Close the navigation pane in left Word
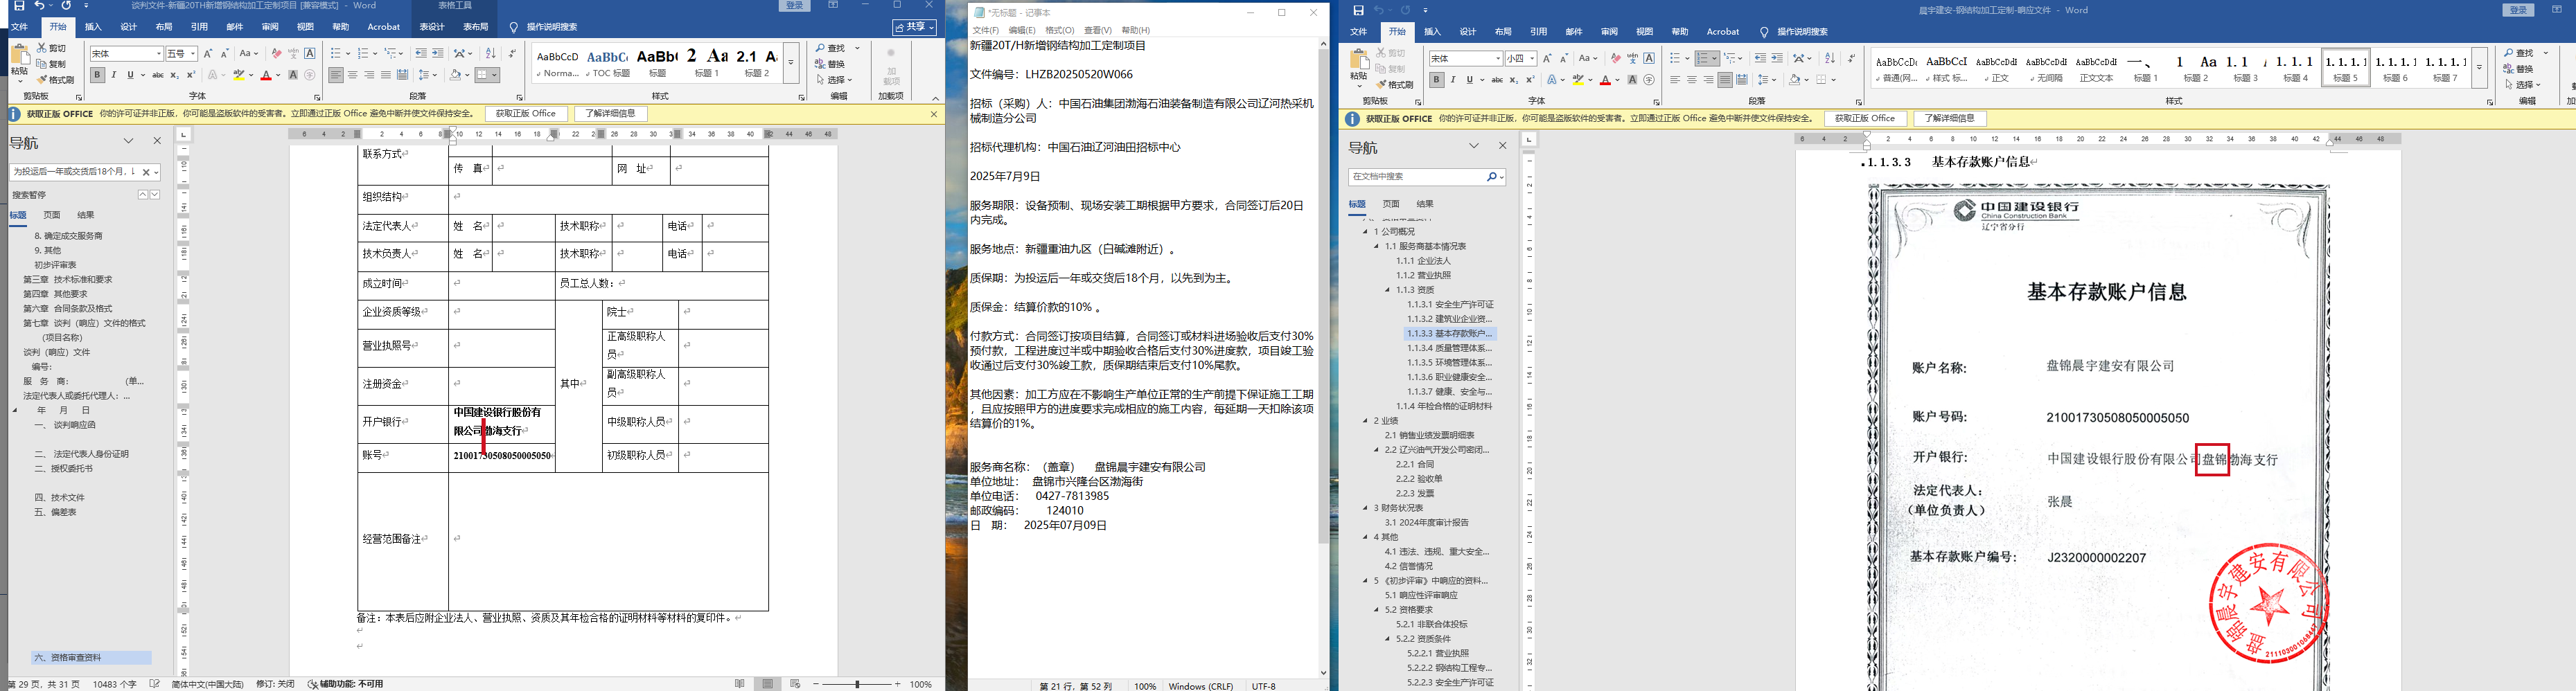Viewport: 2576px width, 691px height. click(157, 141)
